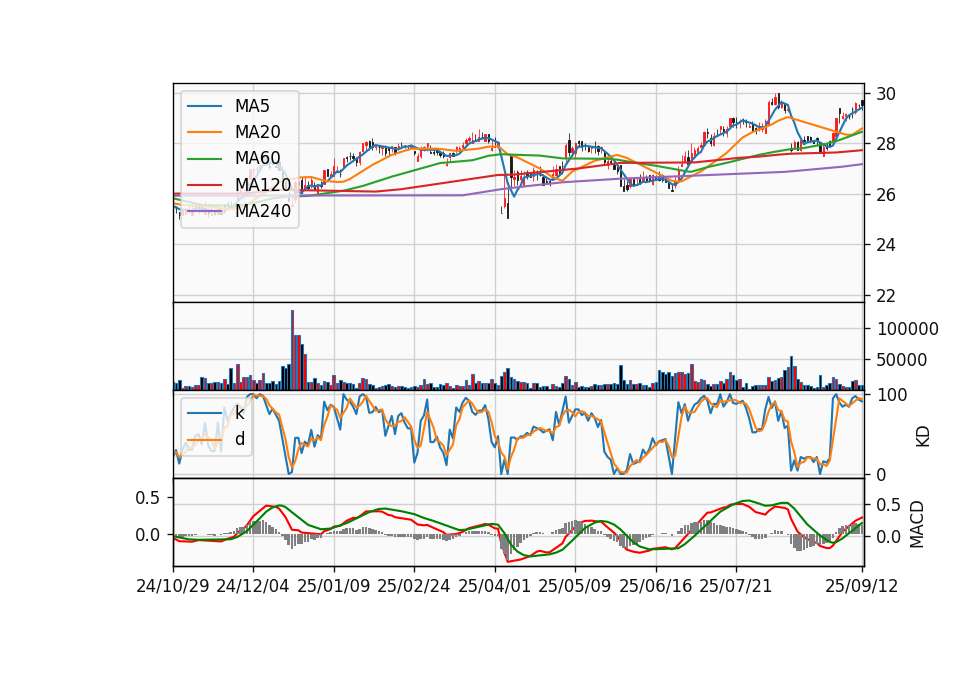Click the price axis value 26
This screenshot has width=960, height=690.
(886, 195)
